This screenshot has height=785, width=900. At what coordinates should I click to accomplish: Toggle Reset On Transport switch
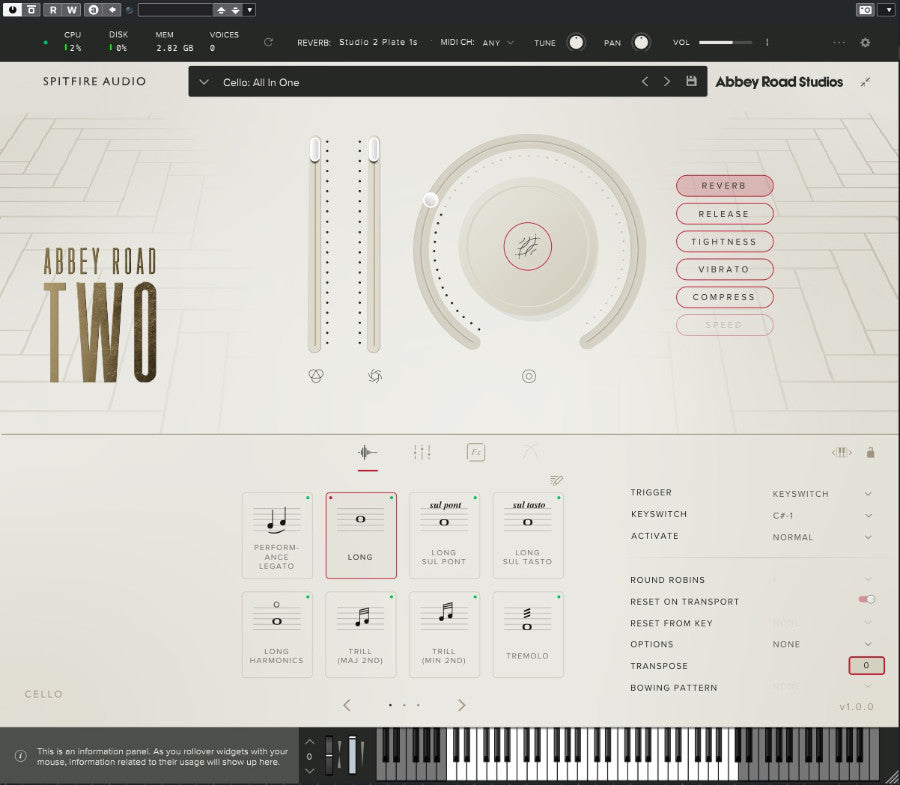(867, 600)
